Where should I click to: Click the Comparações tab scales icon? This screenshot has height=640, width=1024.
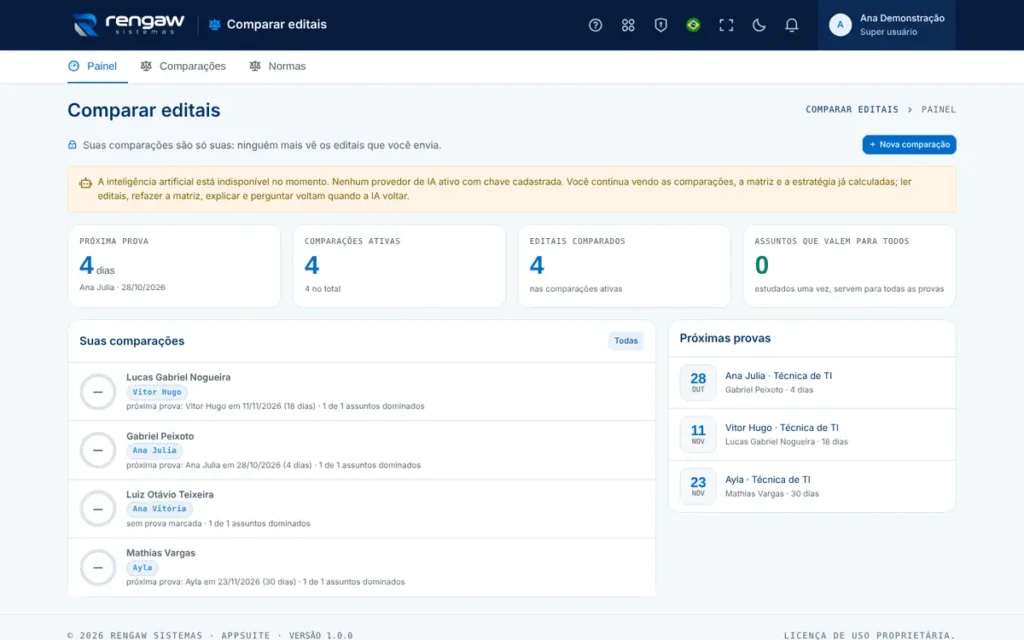tap(146, 66)
